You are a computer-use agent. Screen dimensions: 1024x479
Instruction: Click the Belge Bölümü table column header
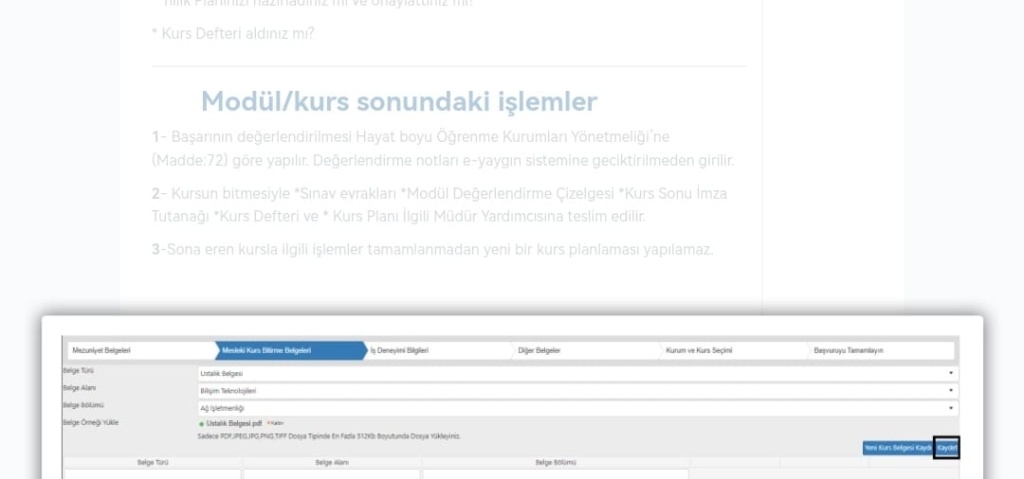[555, 462]
